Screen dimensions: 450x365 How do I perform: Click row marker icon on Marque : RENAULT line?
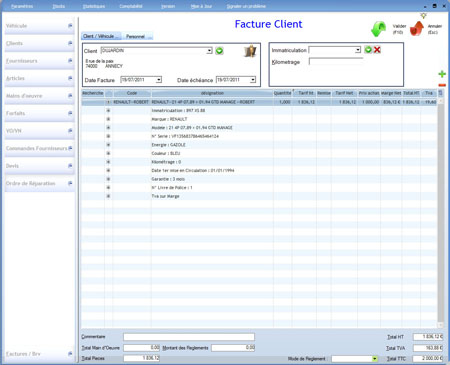click(108, 119)
